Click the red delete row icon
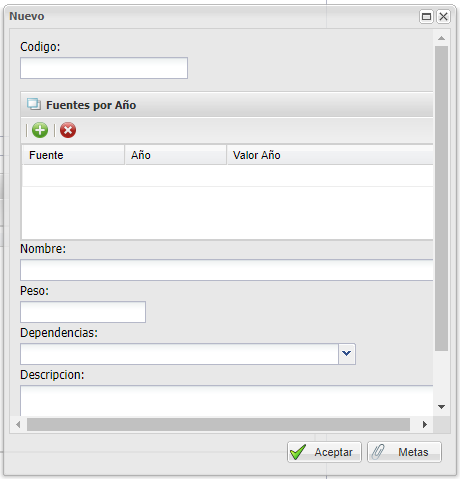The height and width of the screenshot is (479, 460). [x=68, y=130]
